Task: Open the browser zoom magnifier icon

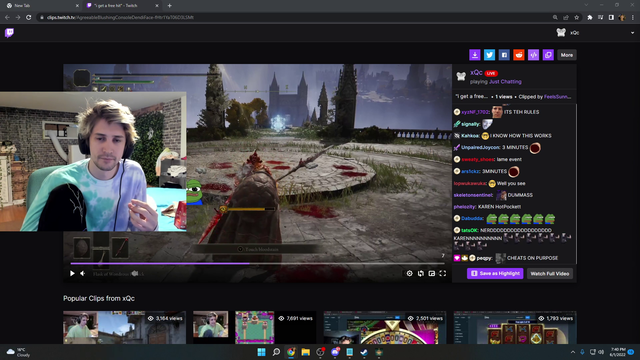Action: point(555,18)
